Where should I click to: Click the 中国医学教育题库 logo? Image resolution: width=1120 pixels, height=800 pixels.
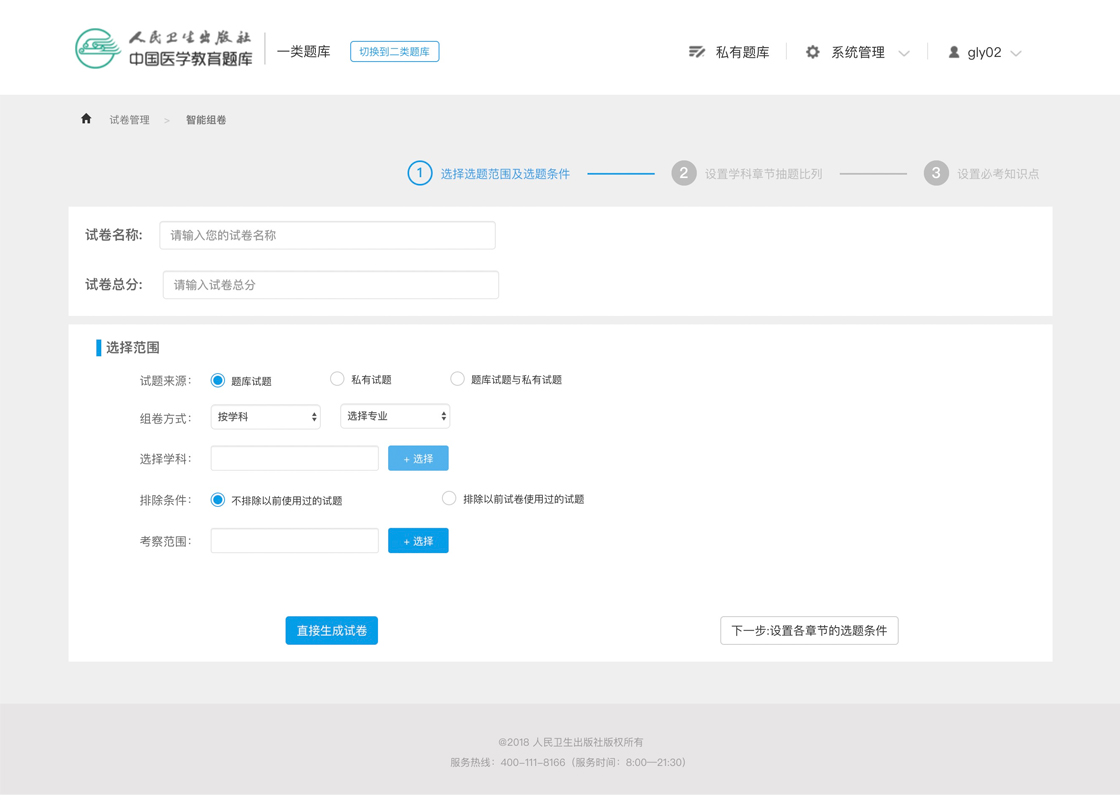[x=164, y=49]
